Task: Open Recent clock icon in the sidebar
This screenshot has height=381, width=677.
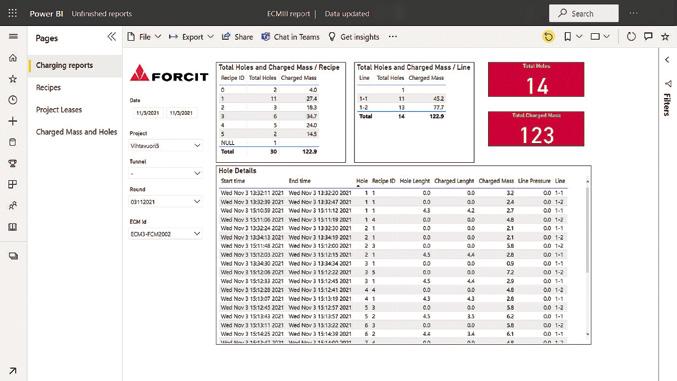Action: coord(13,100)
